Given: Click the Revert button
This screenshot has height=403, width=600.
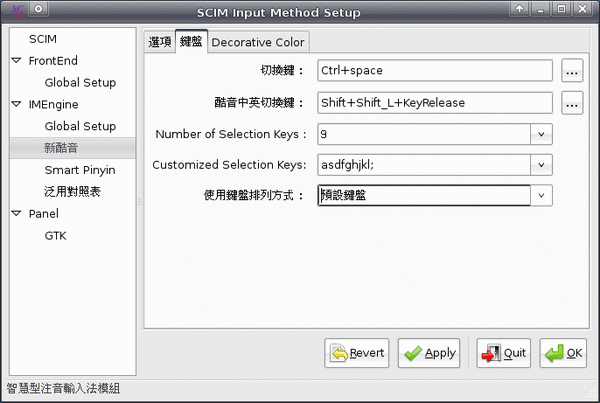Looking at the screenshot, I should (x=357, y=353).
